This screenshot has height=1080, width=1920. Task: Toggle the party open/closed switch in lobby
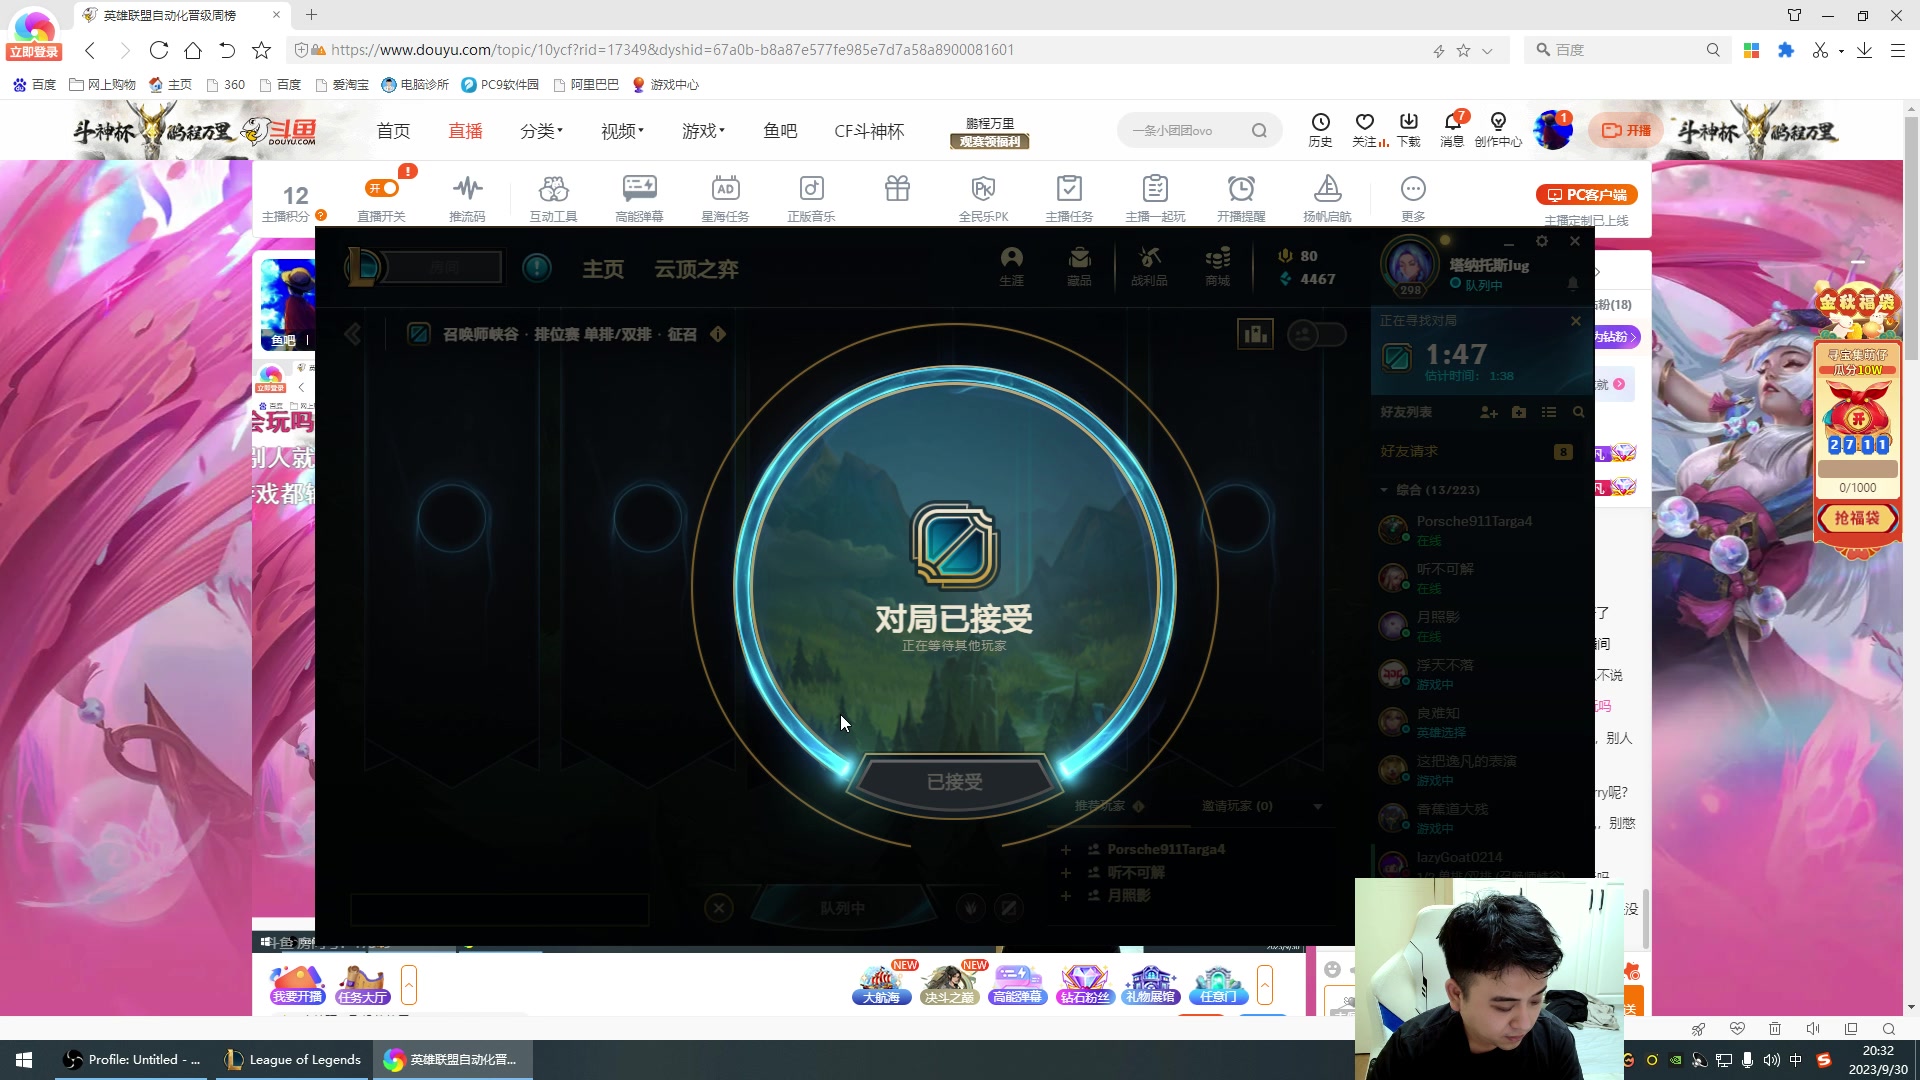coord(1317,334)
